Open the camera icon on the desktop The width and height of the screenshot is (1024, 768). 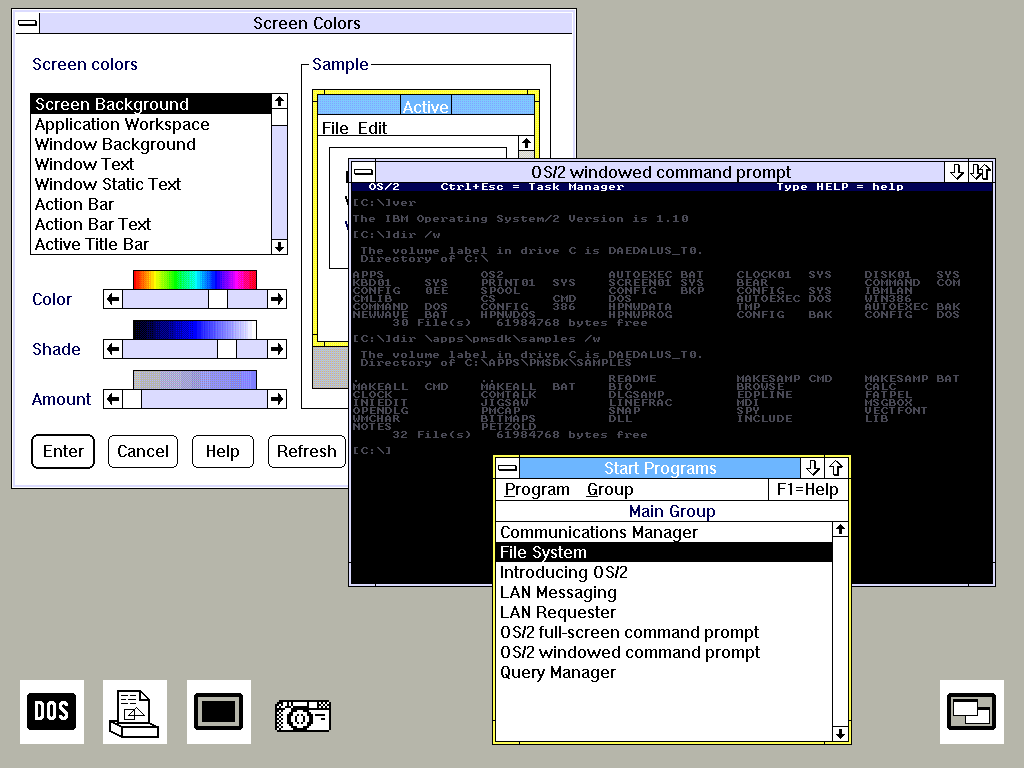[x=303, y=716]
